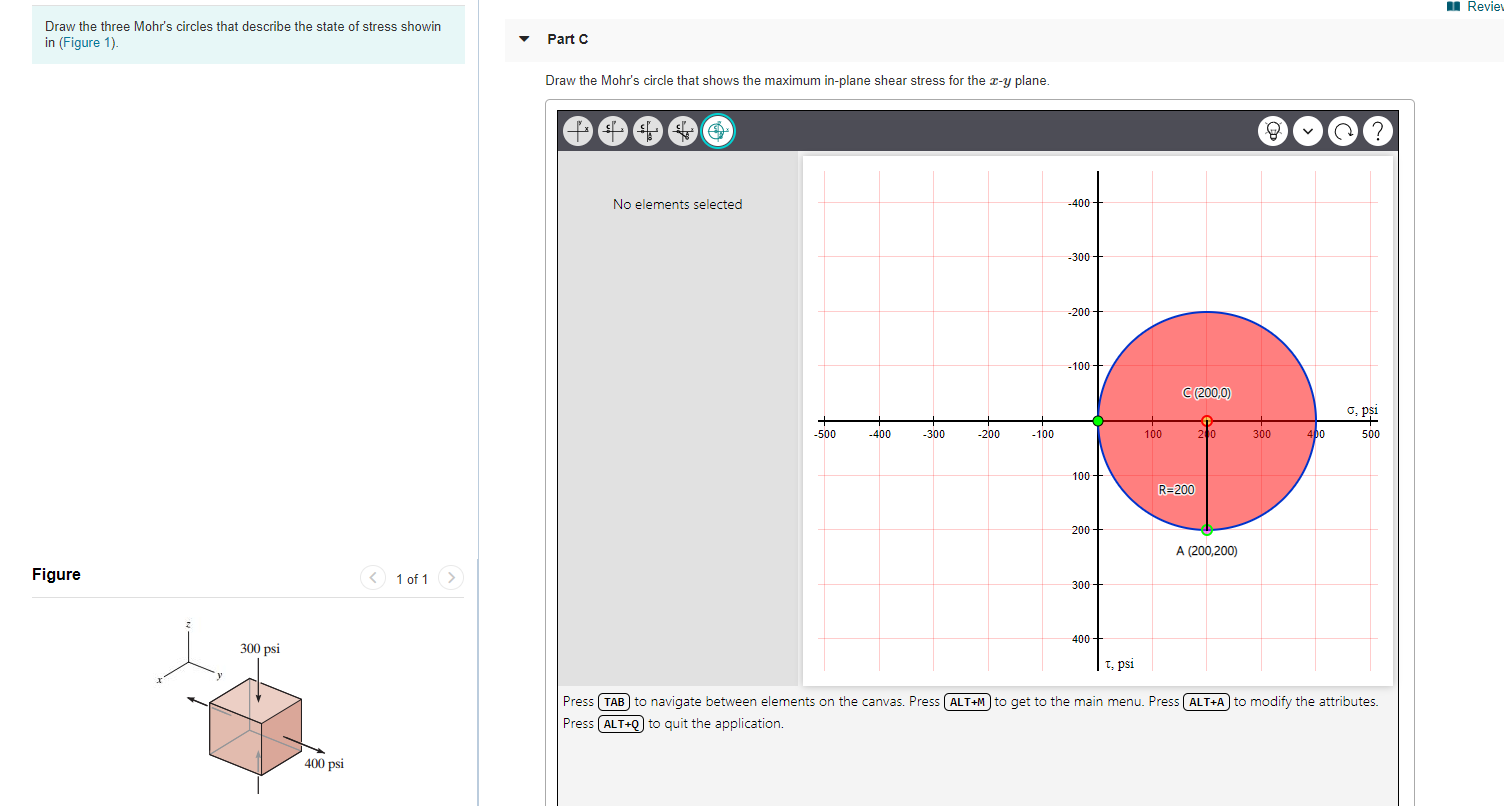Click the -400 tick label on τ axis
Screen dimensions: 1504x806
click(1078, 204)
